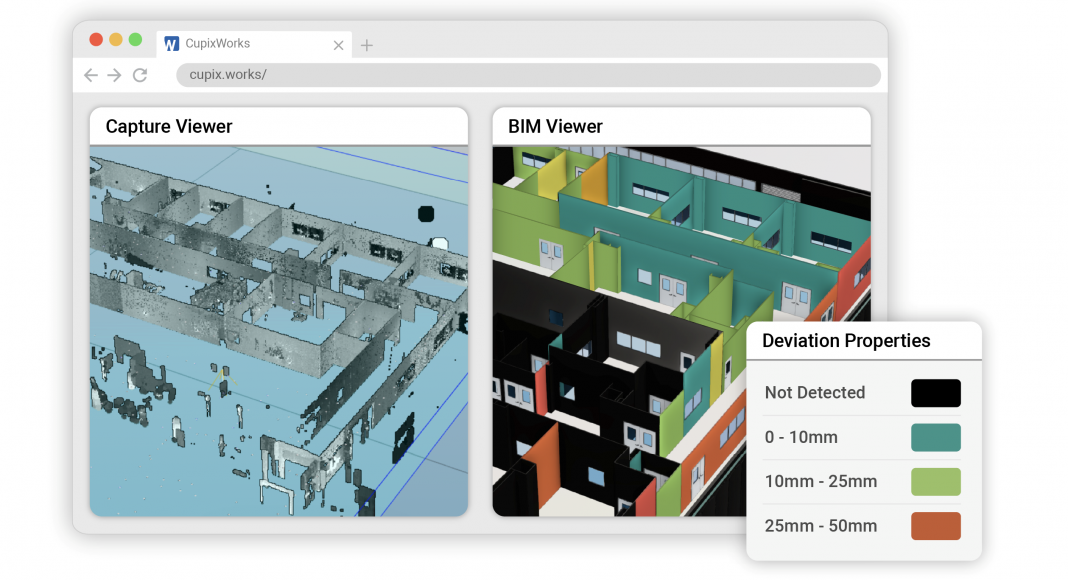Click the browser forward arrow
Screen dimensions: 1068x580
click(115, 75)
